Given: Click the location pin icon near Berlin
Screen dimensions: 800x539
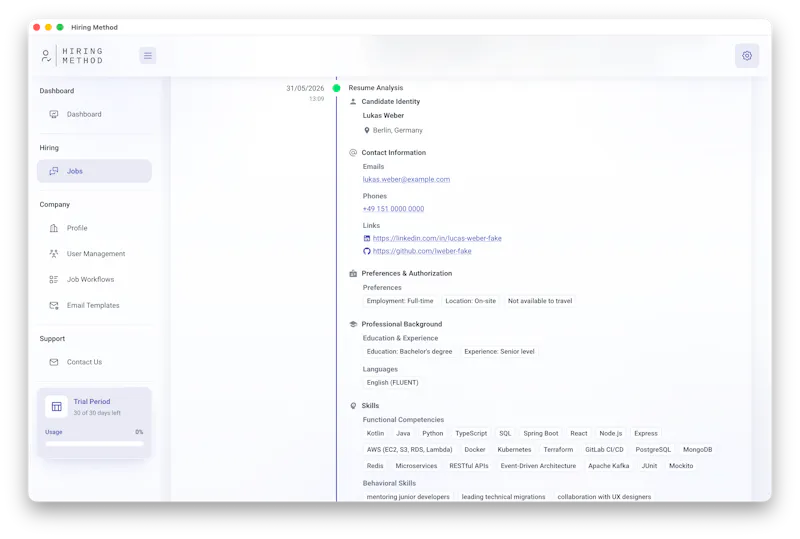Looking at the screenshot, I should coord(366,130).
